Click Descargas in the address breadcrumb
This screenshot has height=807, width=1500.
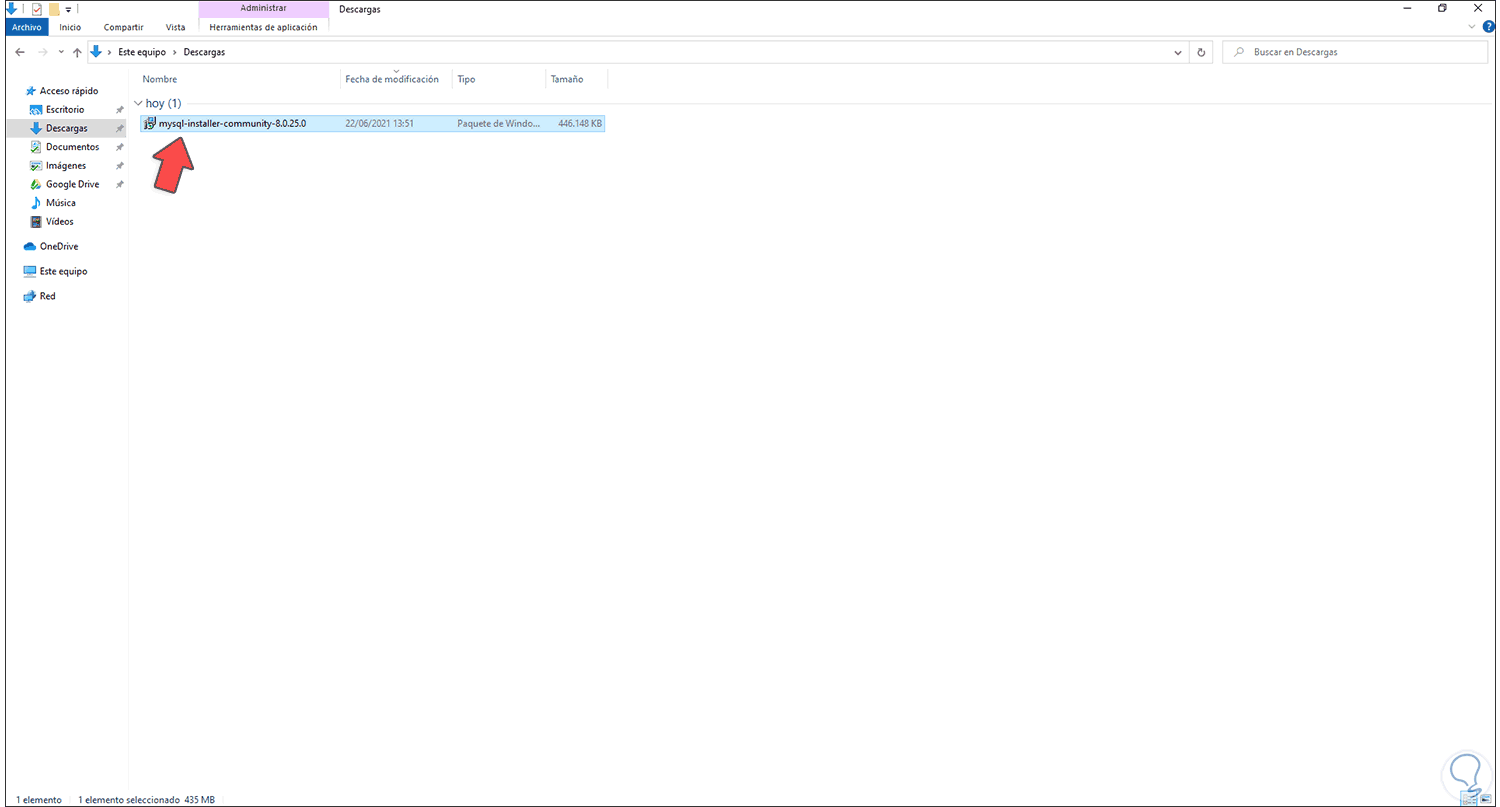(x=204, y=52)
